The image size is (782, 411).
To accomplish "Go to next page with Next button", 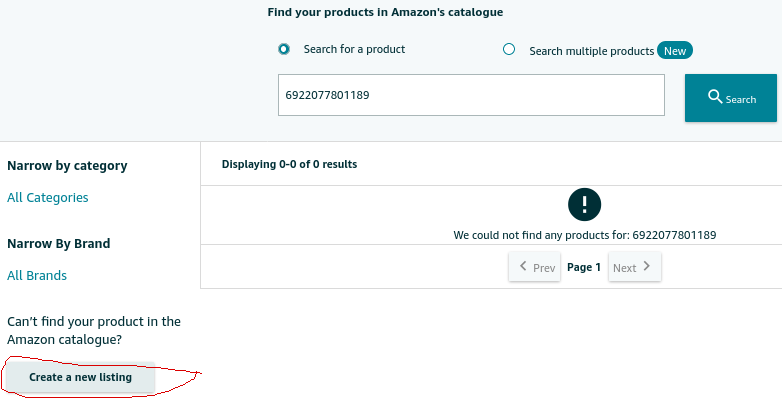I will 635,267.
